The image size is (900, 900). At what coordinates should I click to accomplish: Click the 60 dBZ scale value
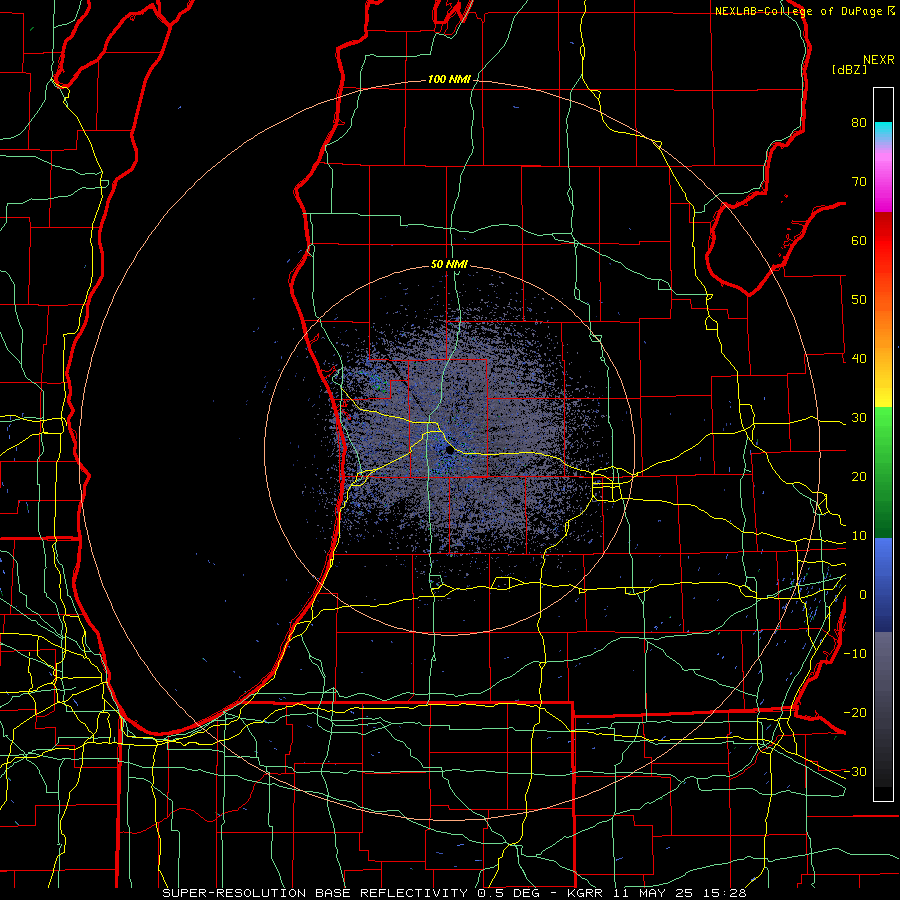click(859, 240)
